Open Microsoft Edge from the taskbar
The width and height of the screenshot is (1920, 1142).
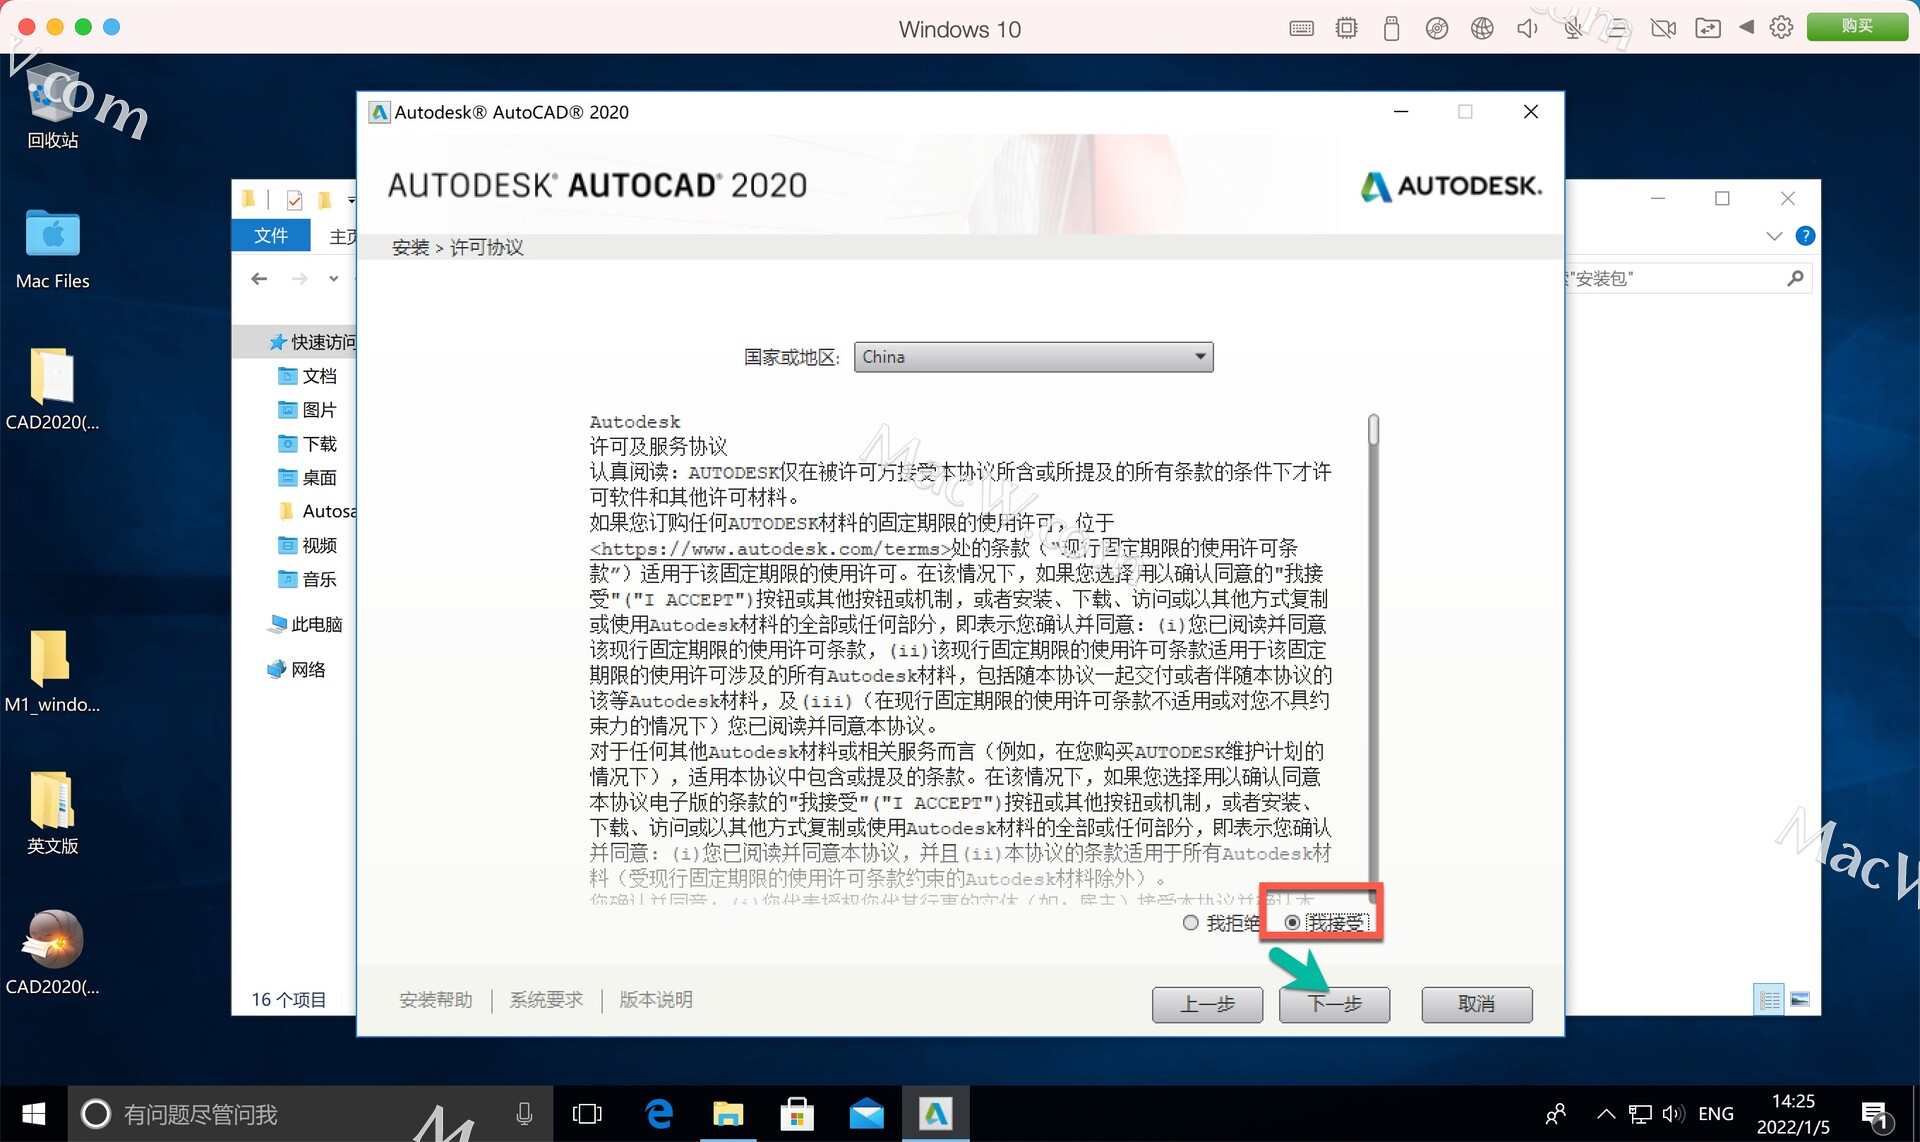pyautogui.click(x=659, y=1113)
